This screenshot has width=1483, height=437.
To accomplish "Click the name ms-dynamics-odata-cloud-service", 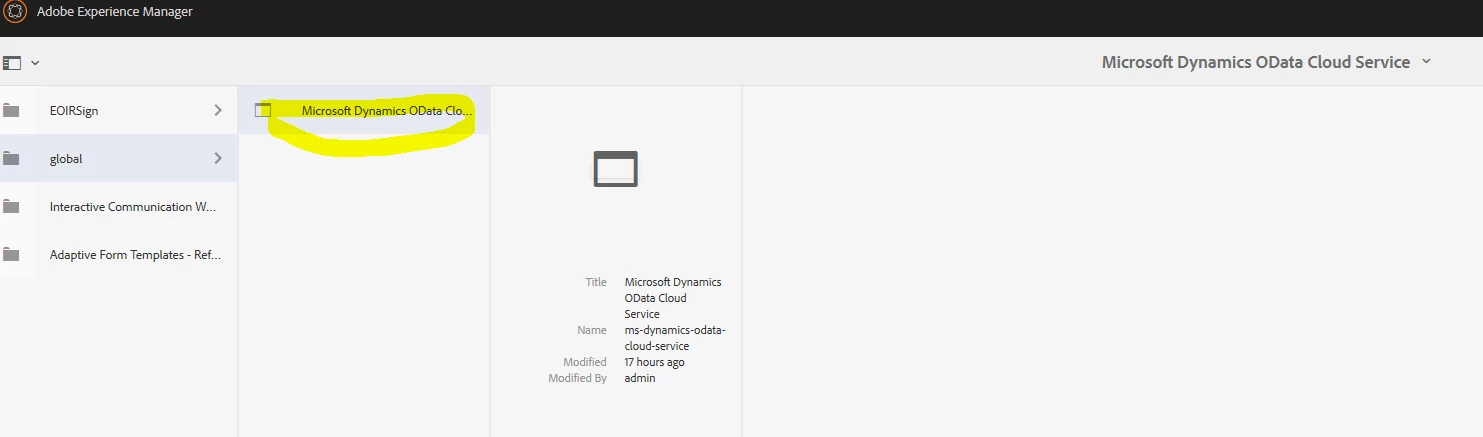I will [675, 338].
